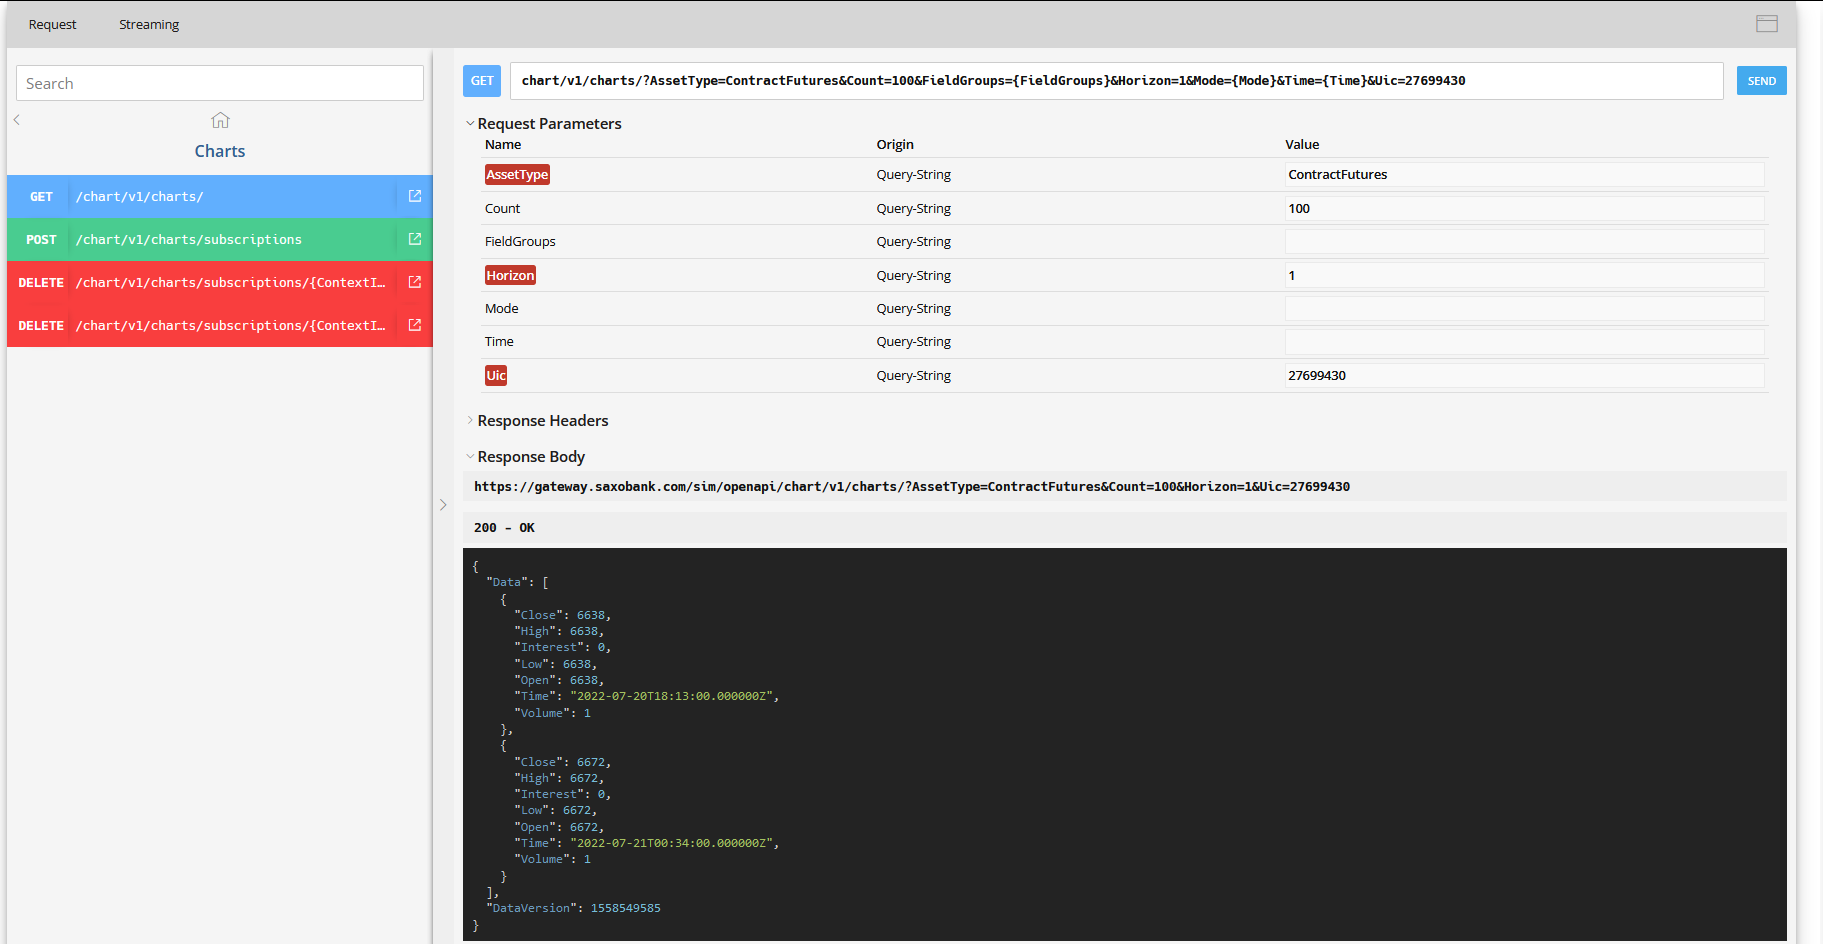The width and height of the screenshot is (1823, 944).
Task: Click the back chevron in sidebar
Action: tap(17, 120)
